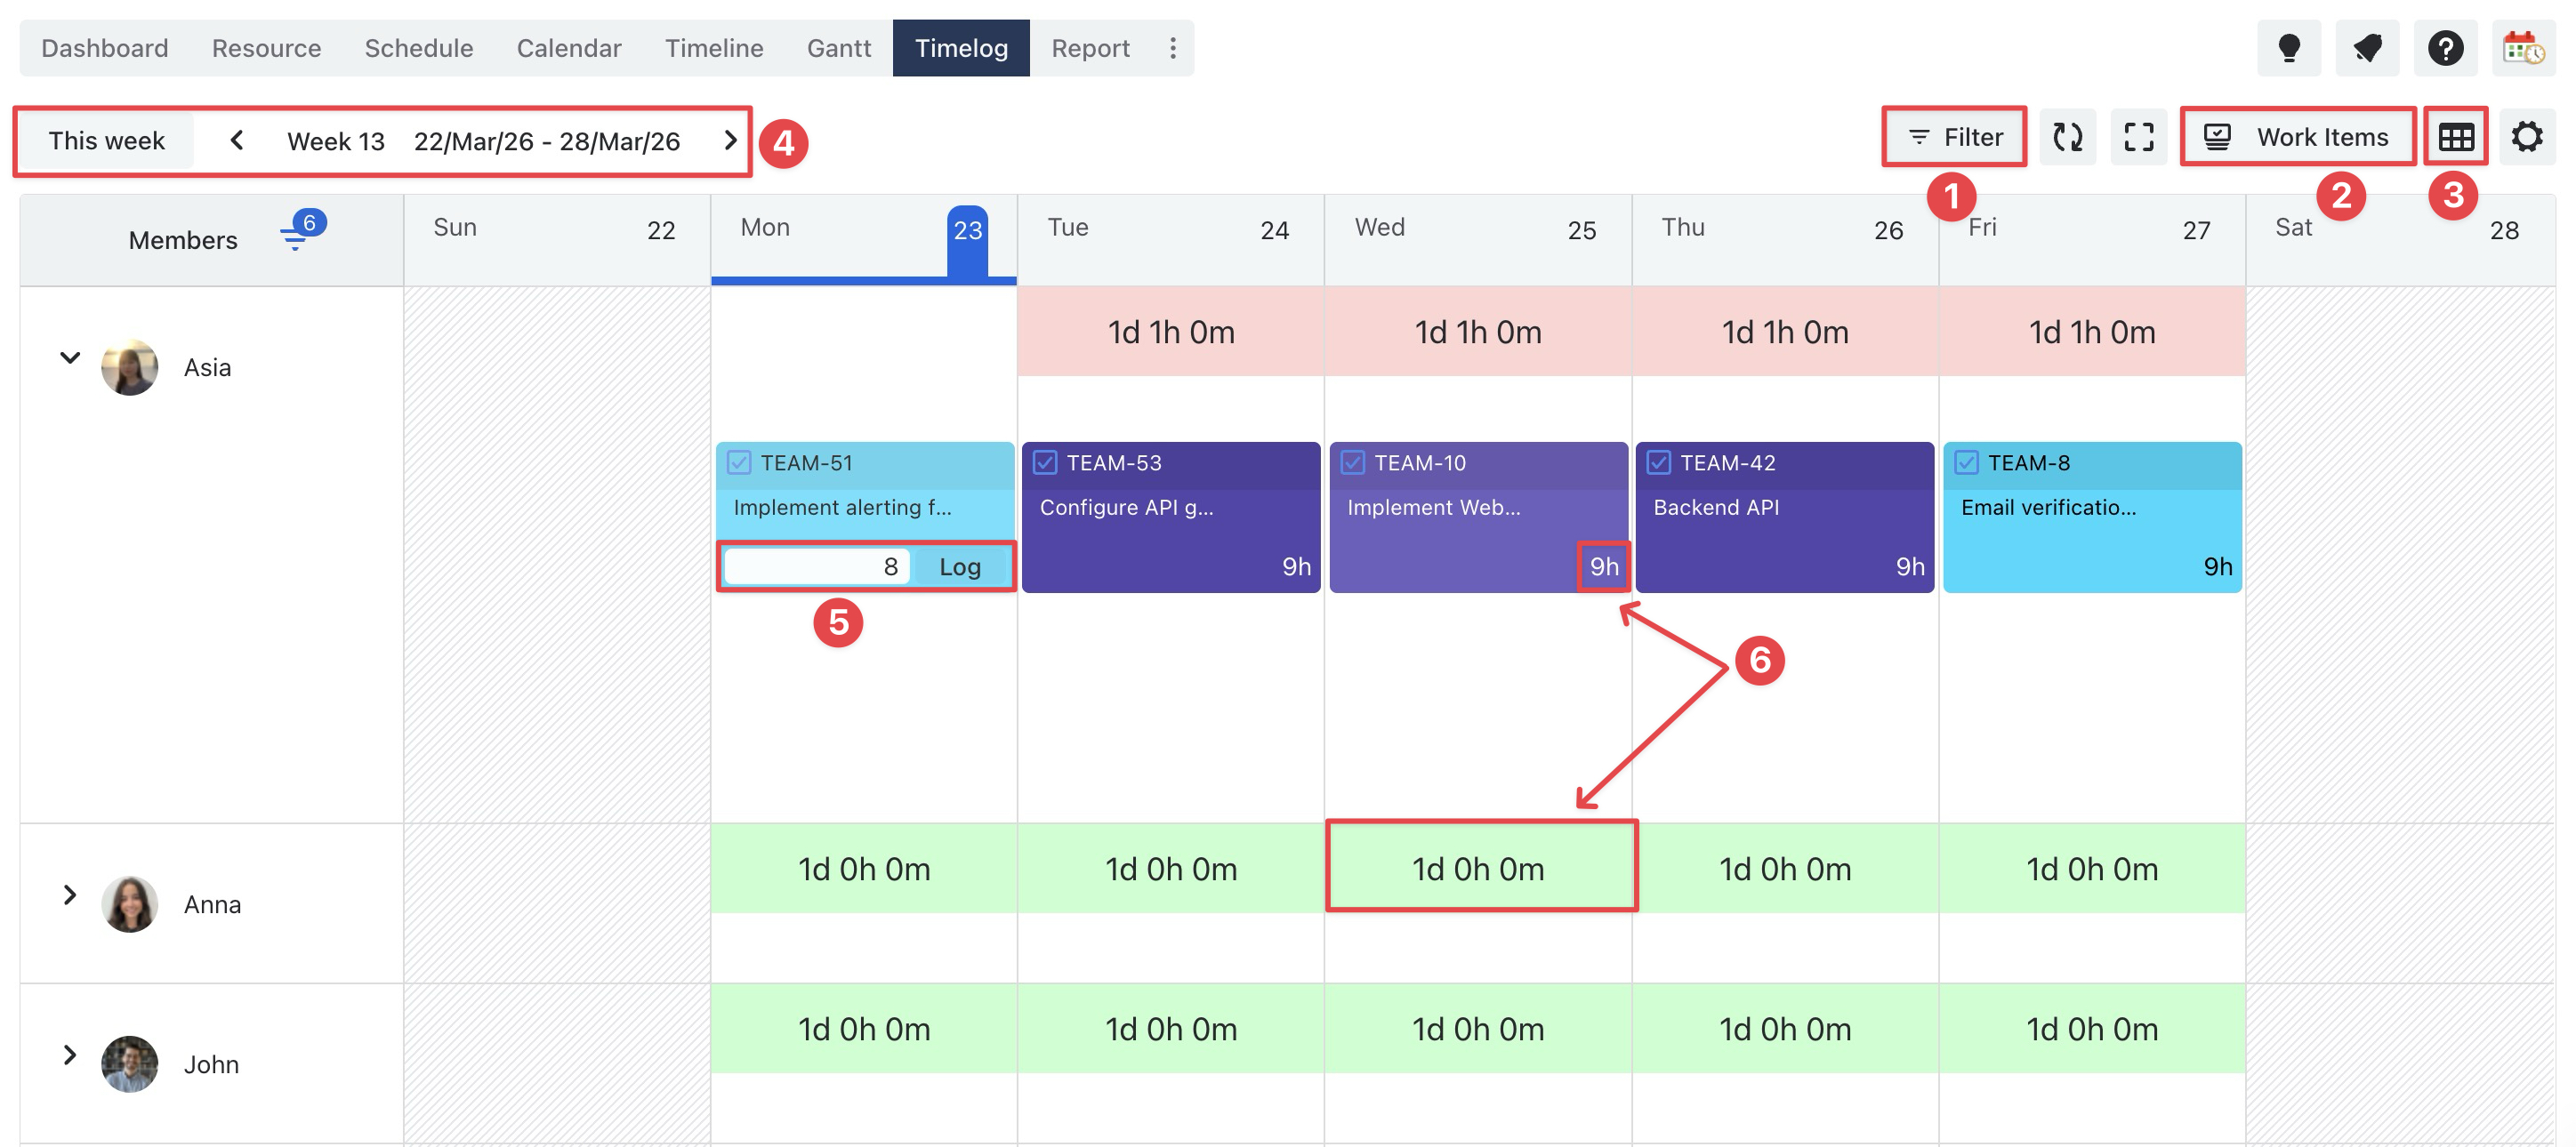The height and width of the screenshot is (1147, 2576).
Task: Switch to table grid view icon
Action: (2455, 137)
